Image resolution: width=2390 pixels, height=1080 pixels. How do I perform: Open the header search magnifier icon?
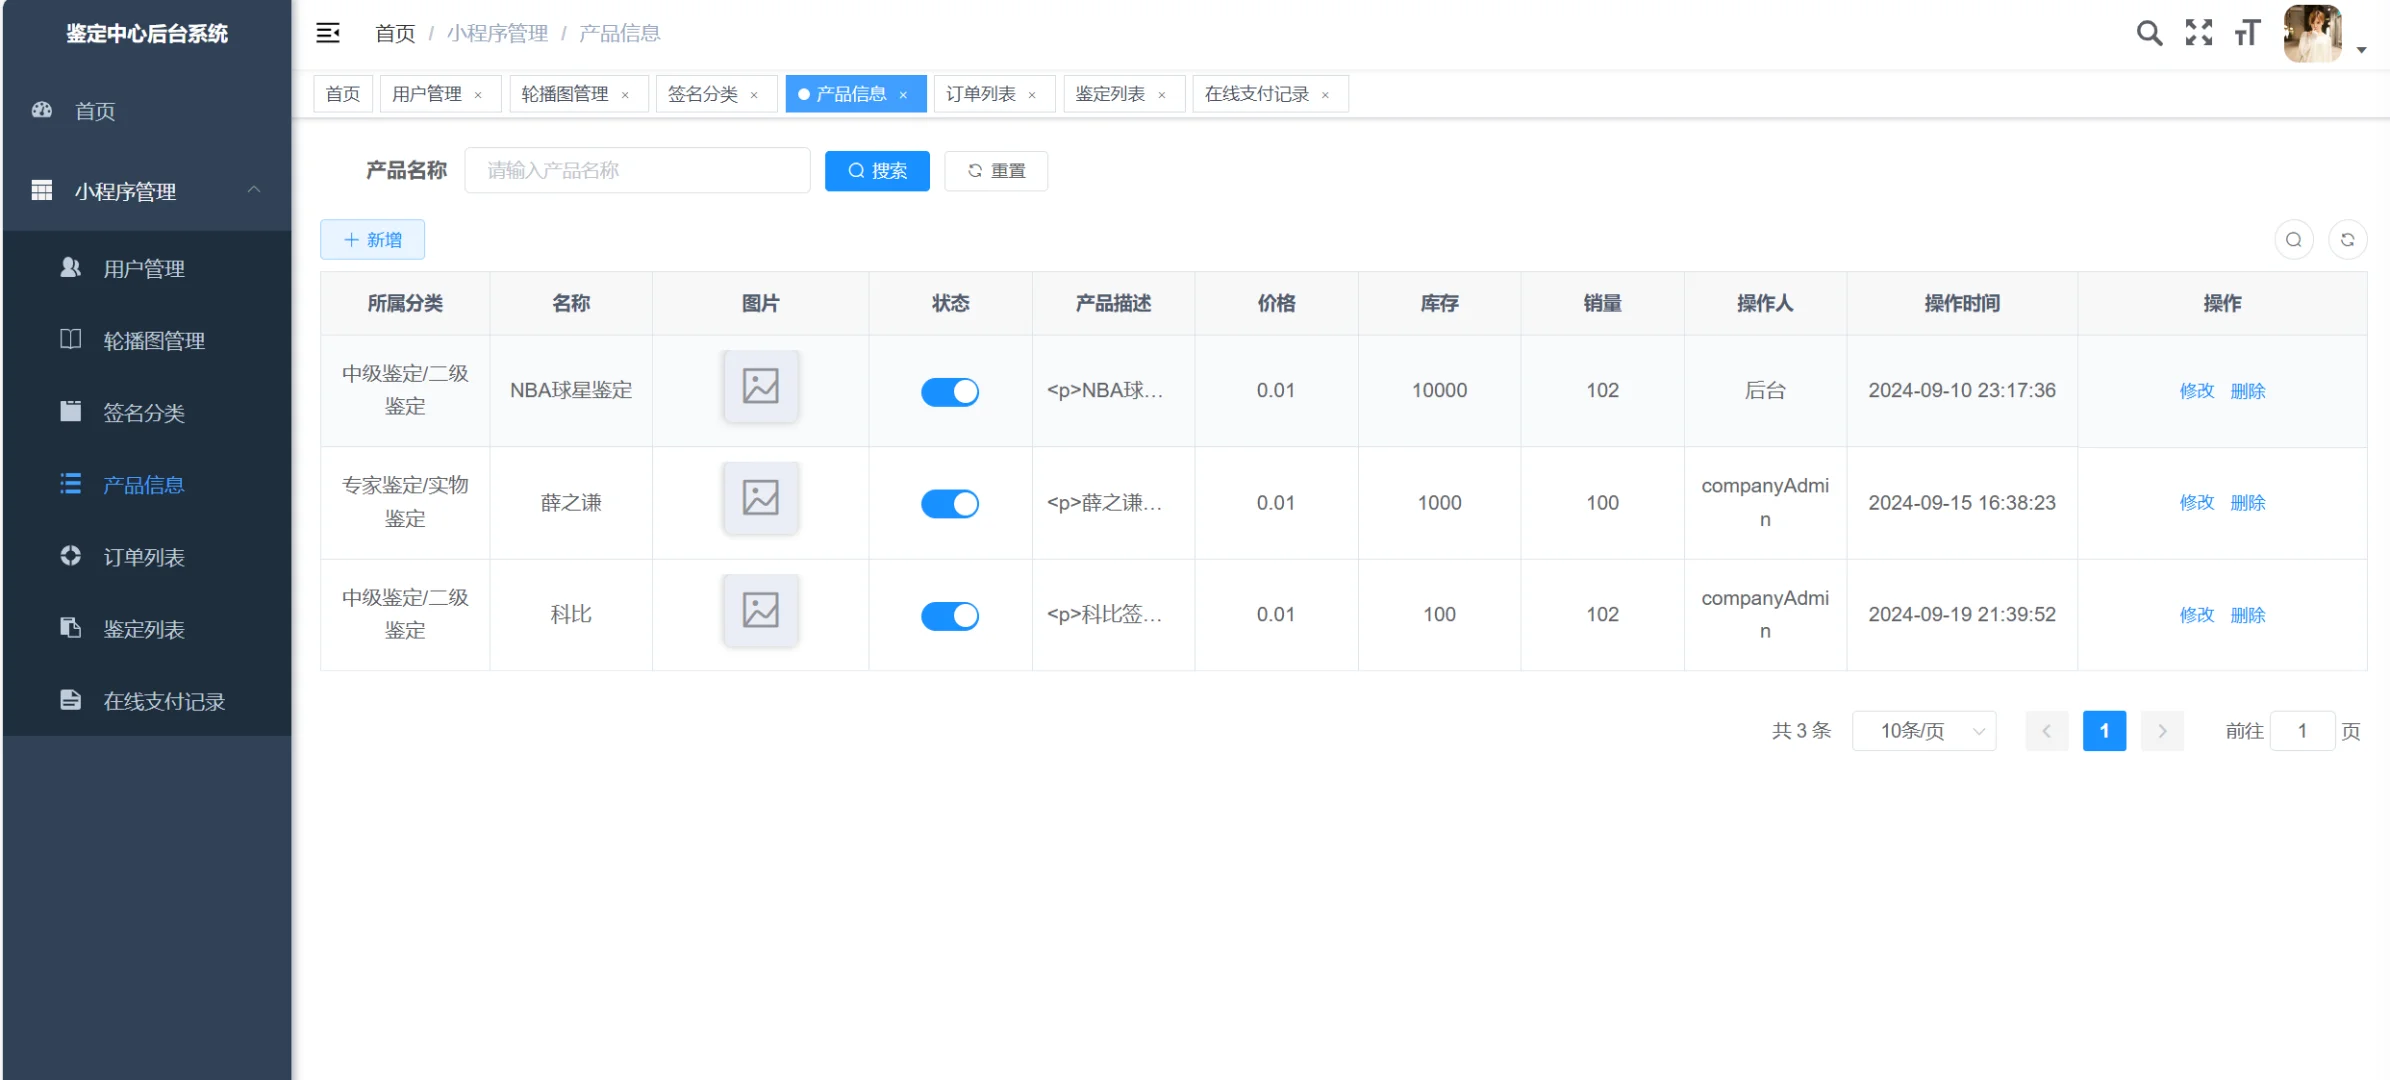2149,33
